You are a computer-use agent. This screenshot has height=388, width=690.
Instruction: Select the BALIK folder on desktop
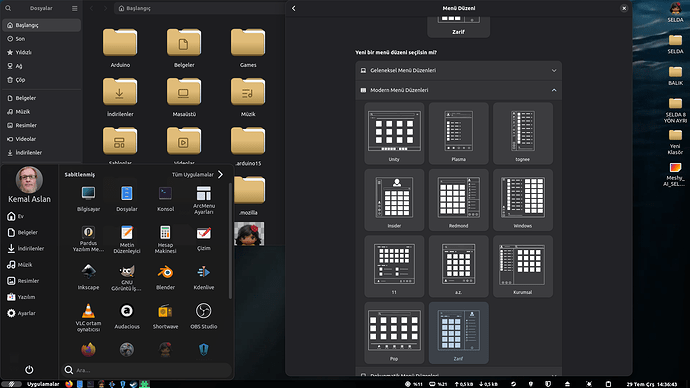(675, 76)
